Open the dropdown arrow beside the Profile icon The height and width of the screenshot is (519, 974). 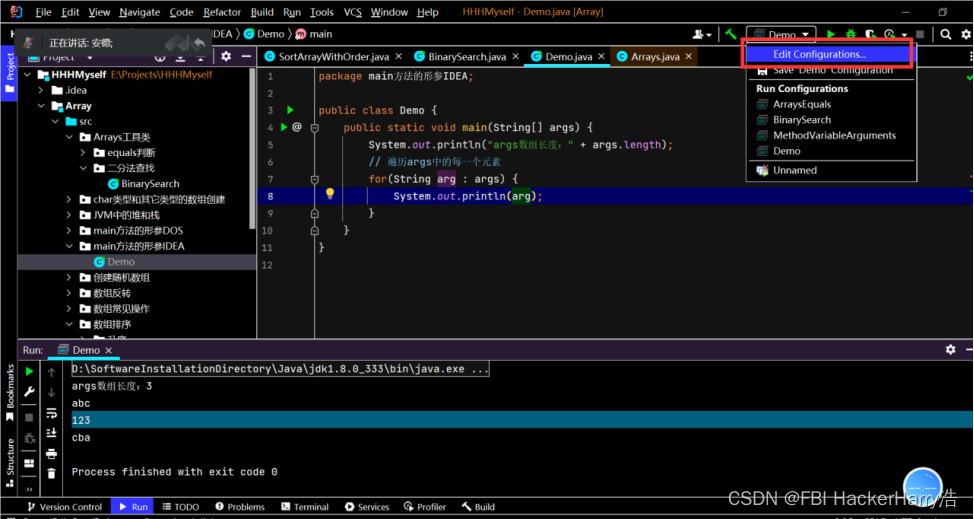pyautogui.click(x=904, y=35)
